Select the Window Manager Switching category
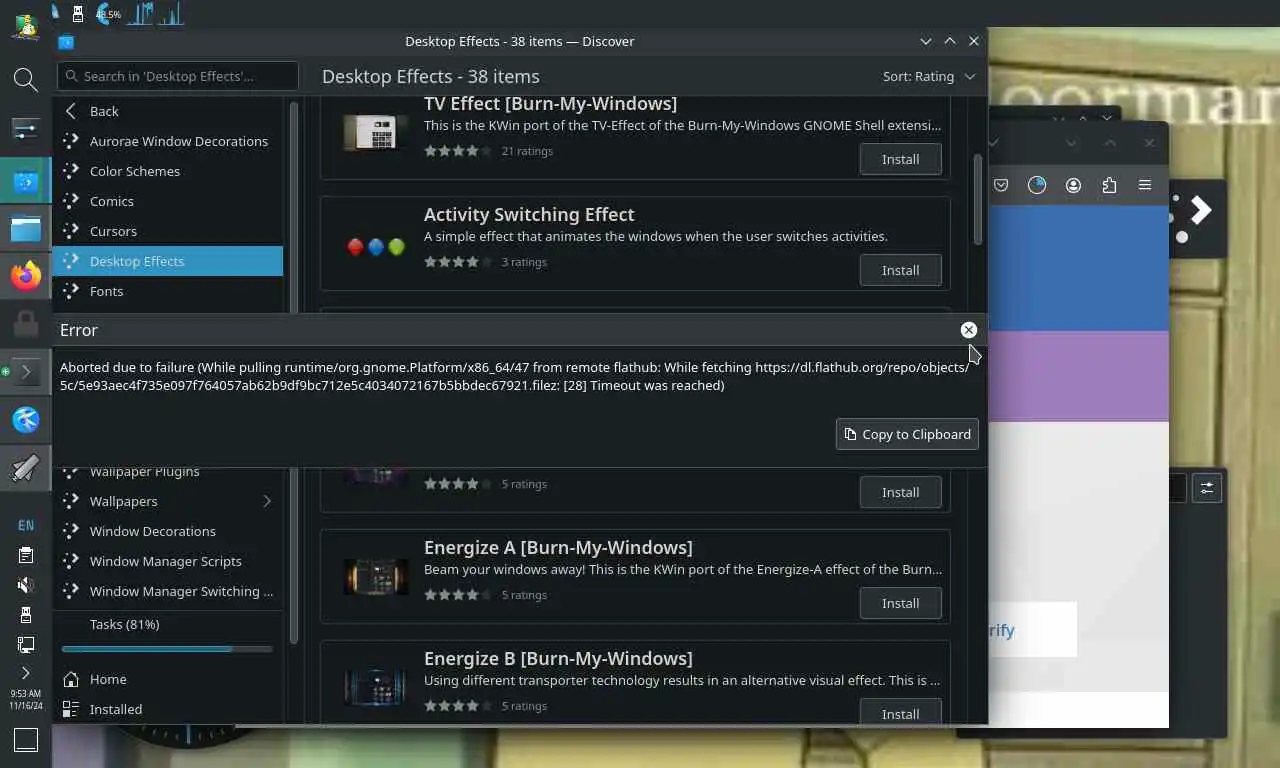This screenshot has height=768, width=1280. point(167,591)
